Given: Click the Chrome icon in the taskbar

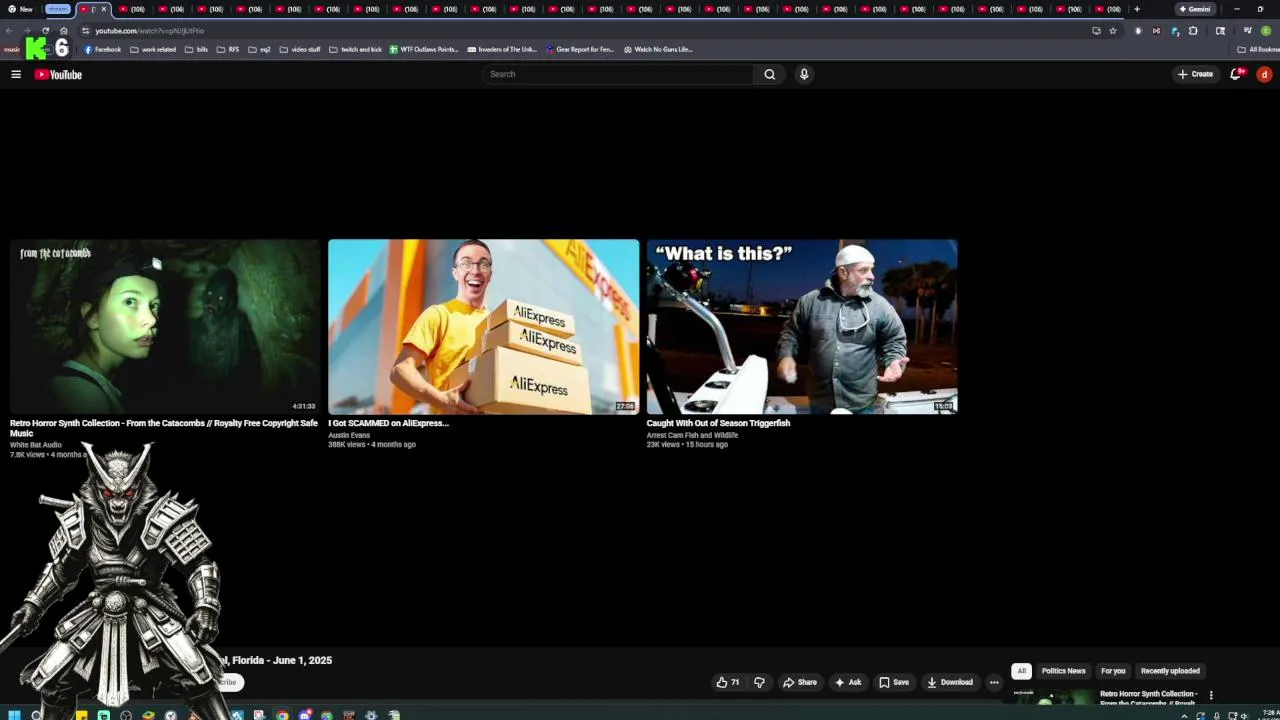Looking at the screenshot, I should (x=282, y=715).
